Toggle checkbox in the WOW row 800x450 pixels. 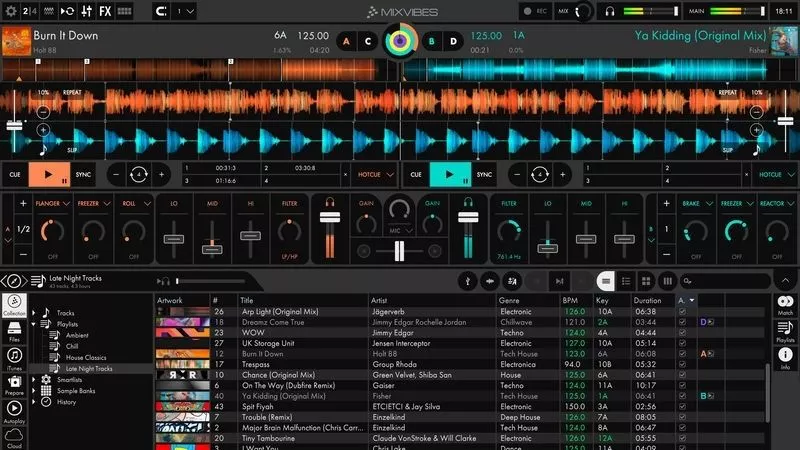pyautogui.click(x=682, y=333)
